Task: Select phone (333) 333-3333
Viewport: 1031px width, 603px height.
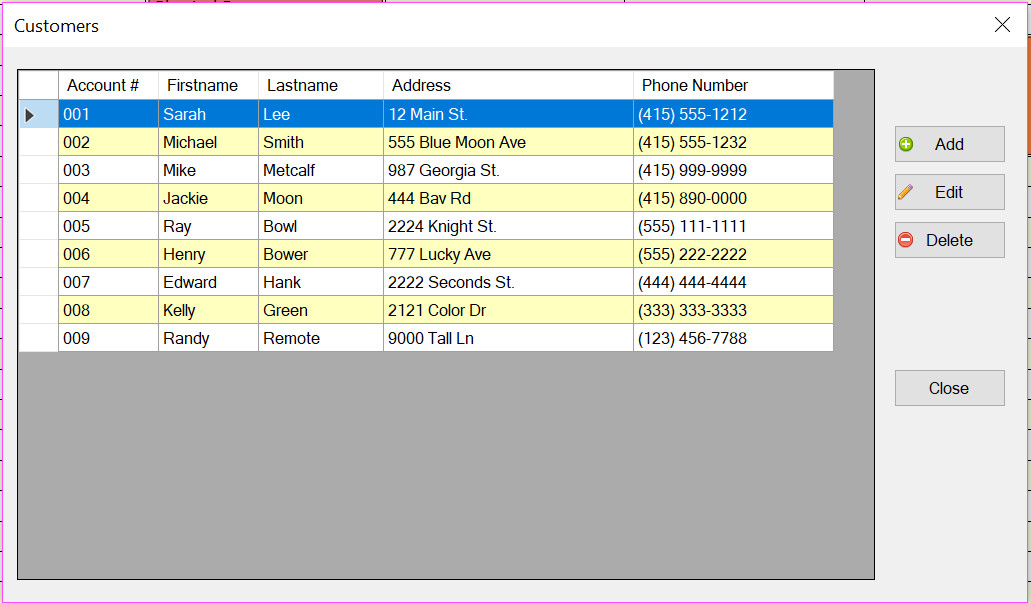Action: [x=734, y=310]
